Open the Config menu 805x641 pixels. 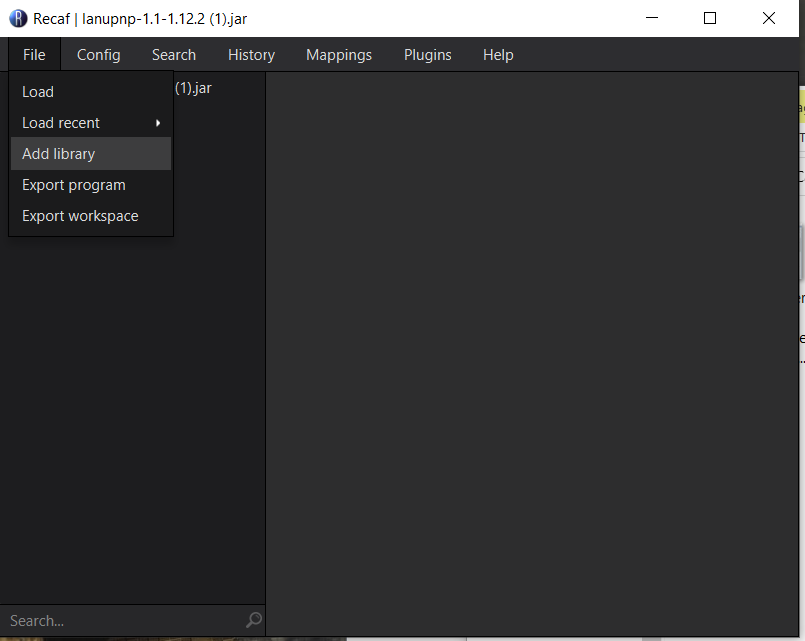98,54
